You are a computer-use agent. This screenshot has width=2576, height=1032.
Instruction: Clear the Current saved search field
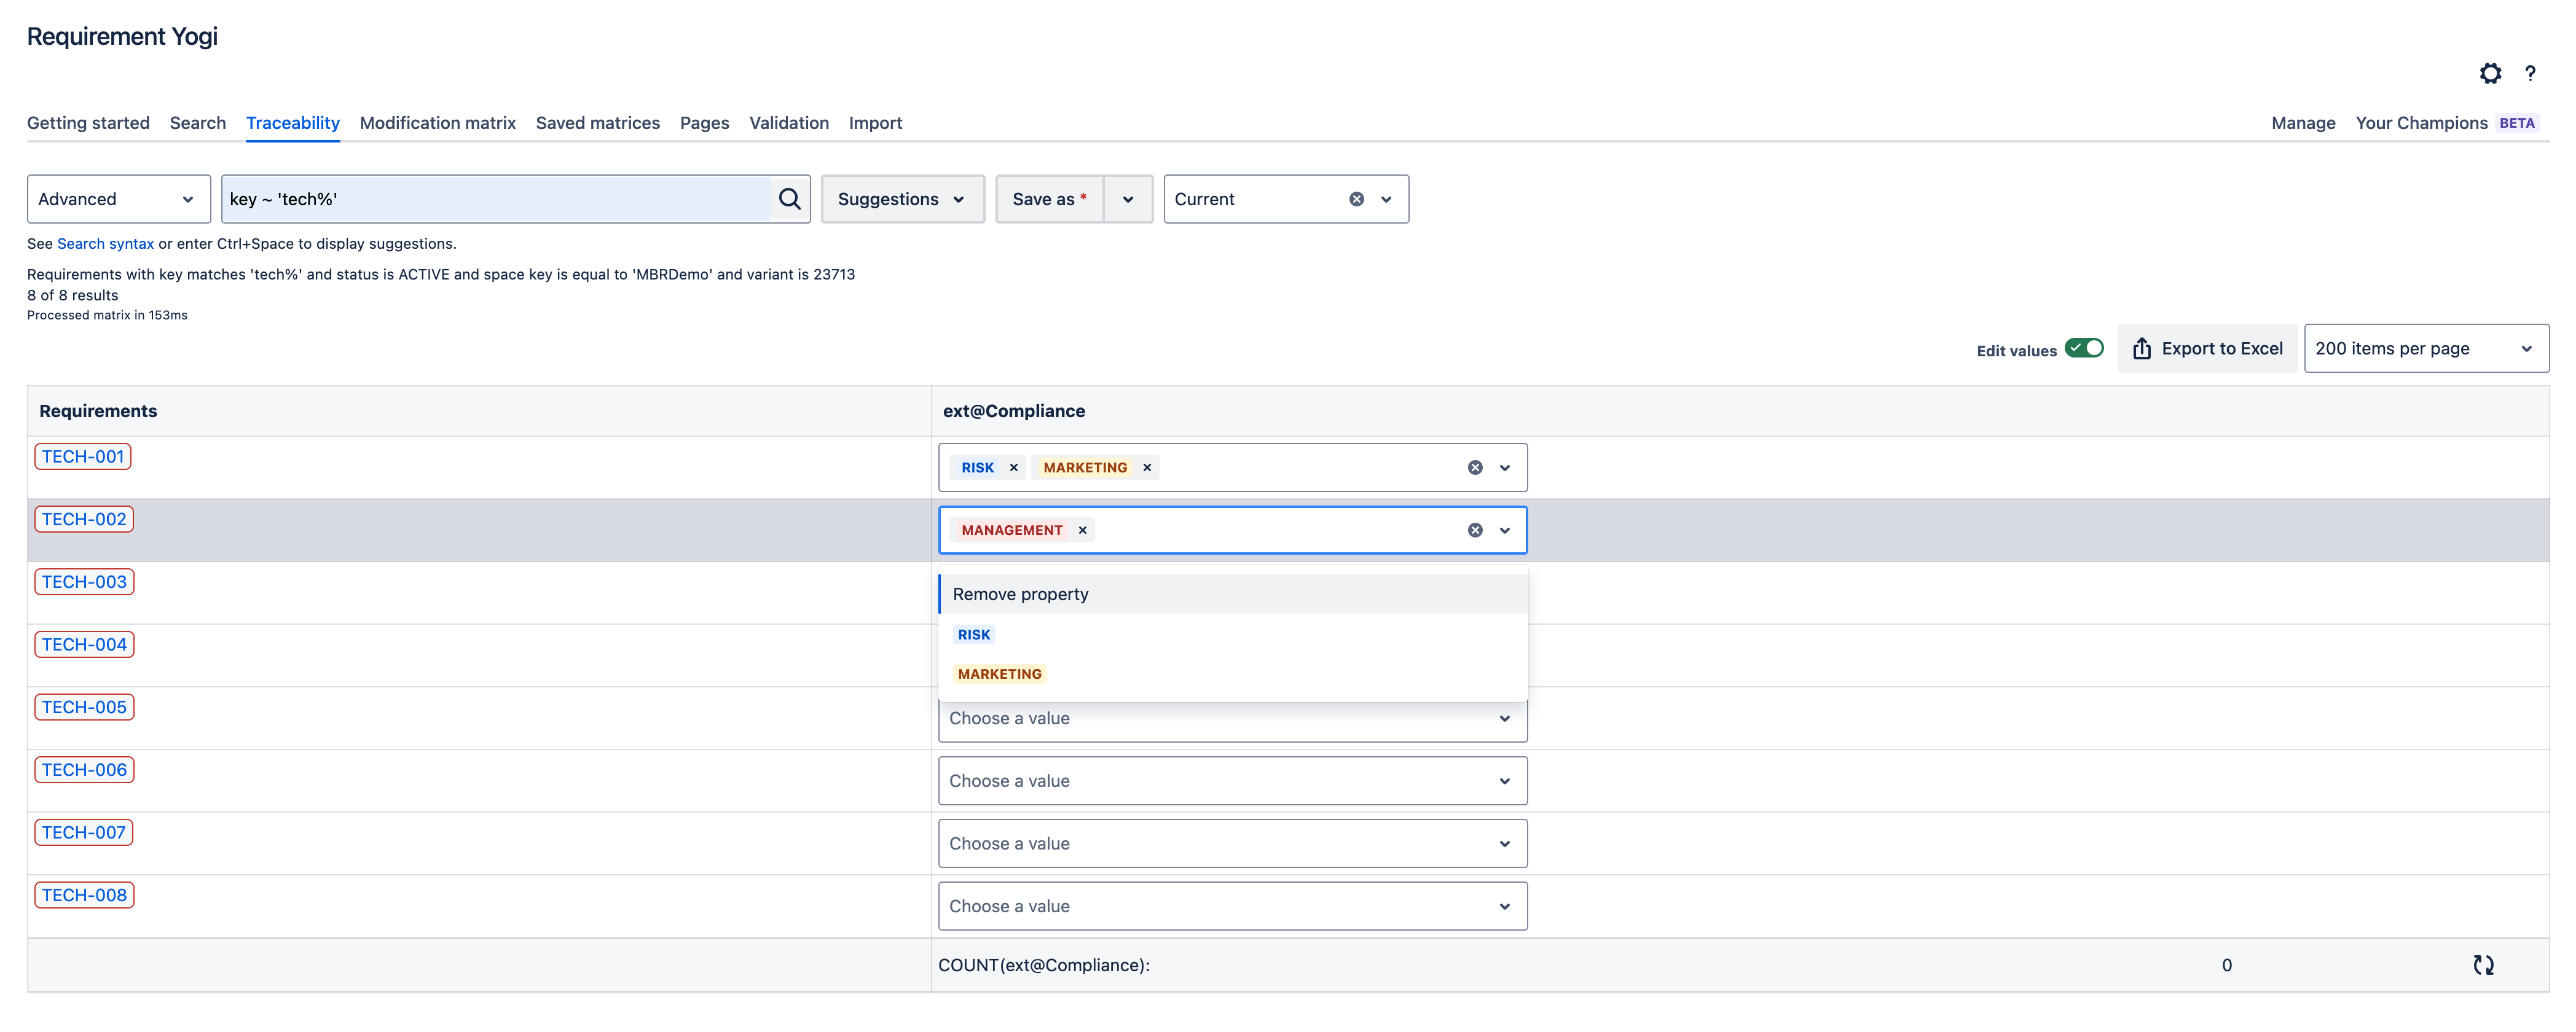click(x=1356, y=198)
